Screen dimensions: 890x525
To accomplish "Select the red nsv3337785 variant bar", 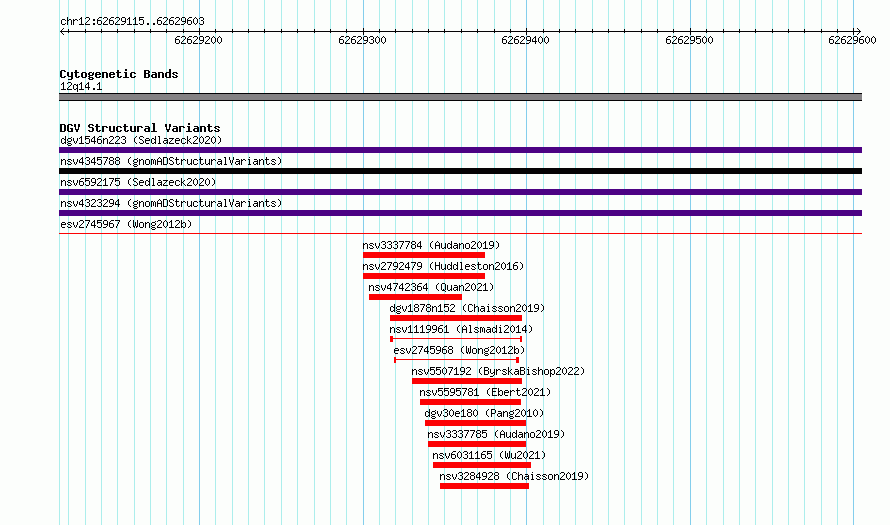I will point(477,444).
